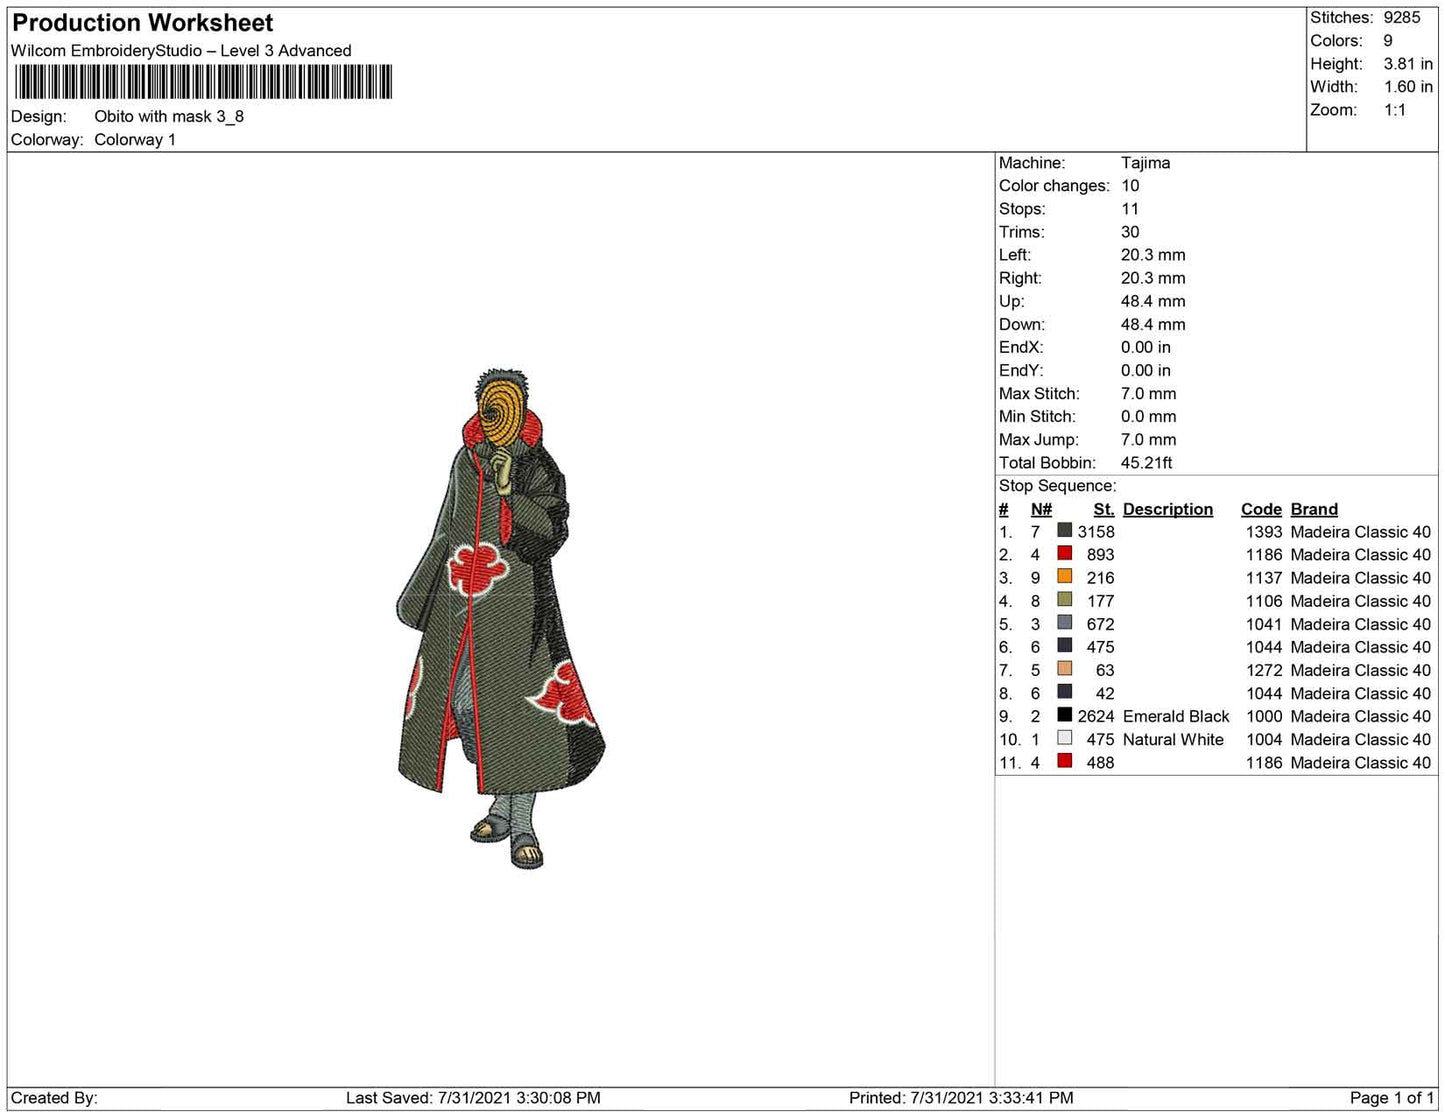Click thread code 1137
Viewport: 1445px width, 1112px height.
[1264, 578]
